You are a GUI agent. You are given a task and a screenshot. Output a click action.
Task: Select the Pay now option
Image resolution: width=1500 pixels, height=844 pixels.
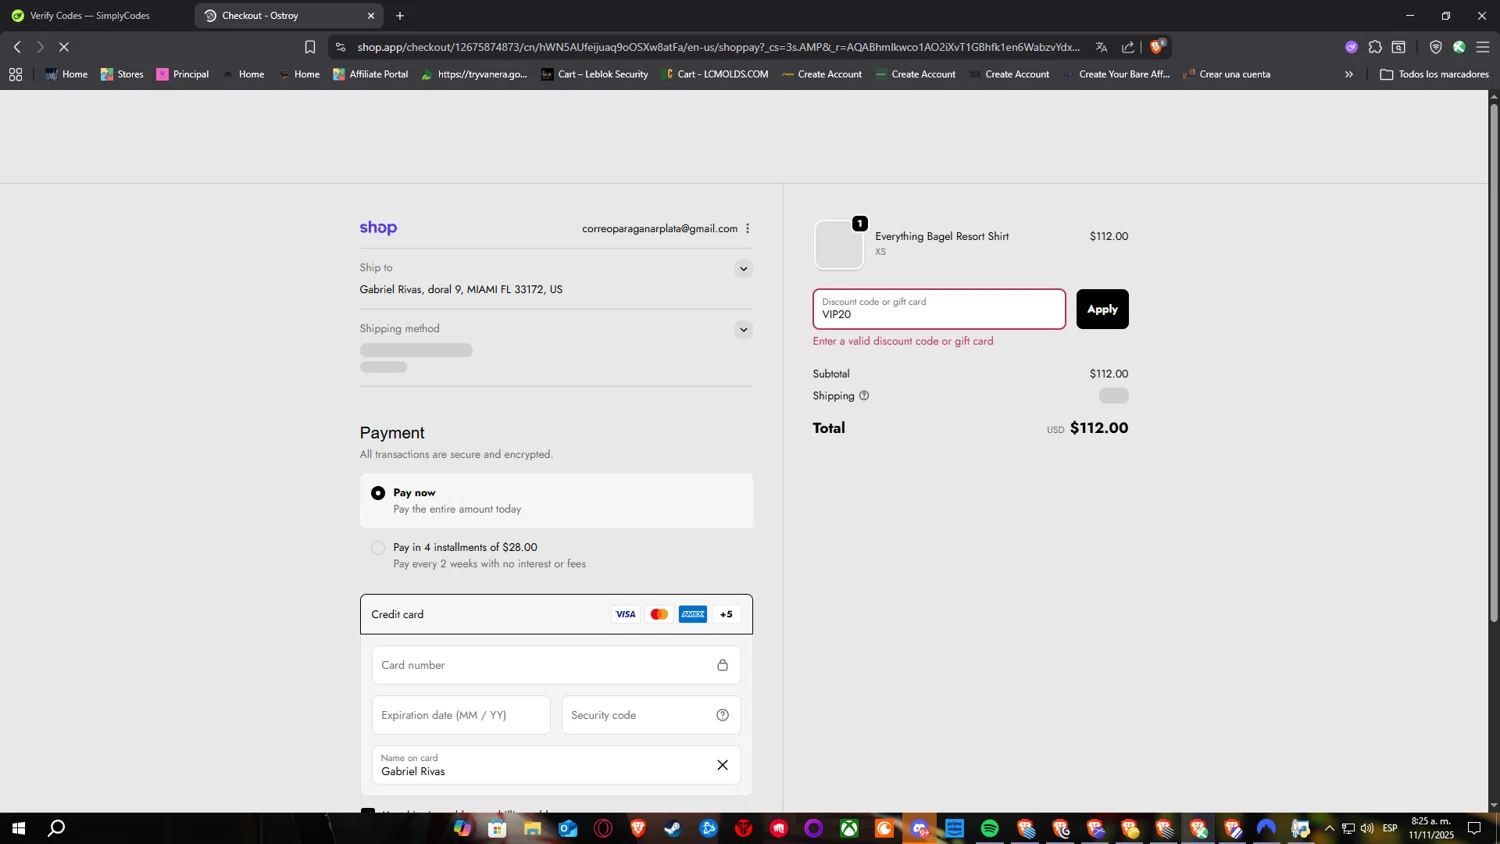556,501
